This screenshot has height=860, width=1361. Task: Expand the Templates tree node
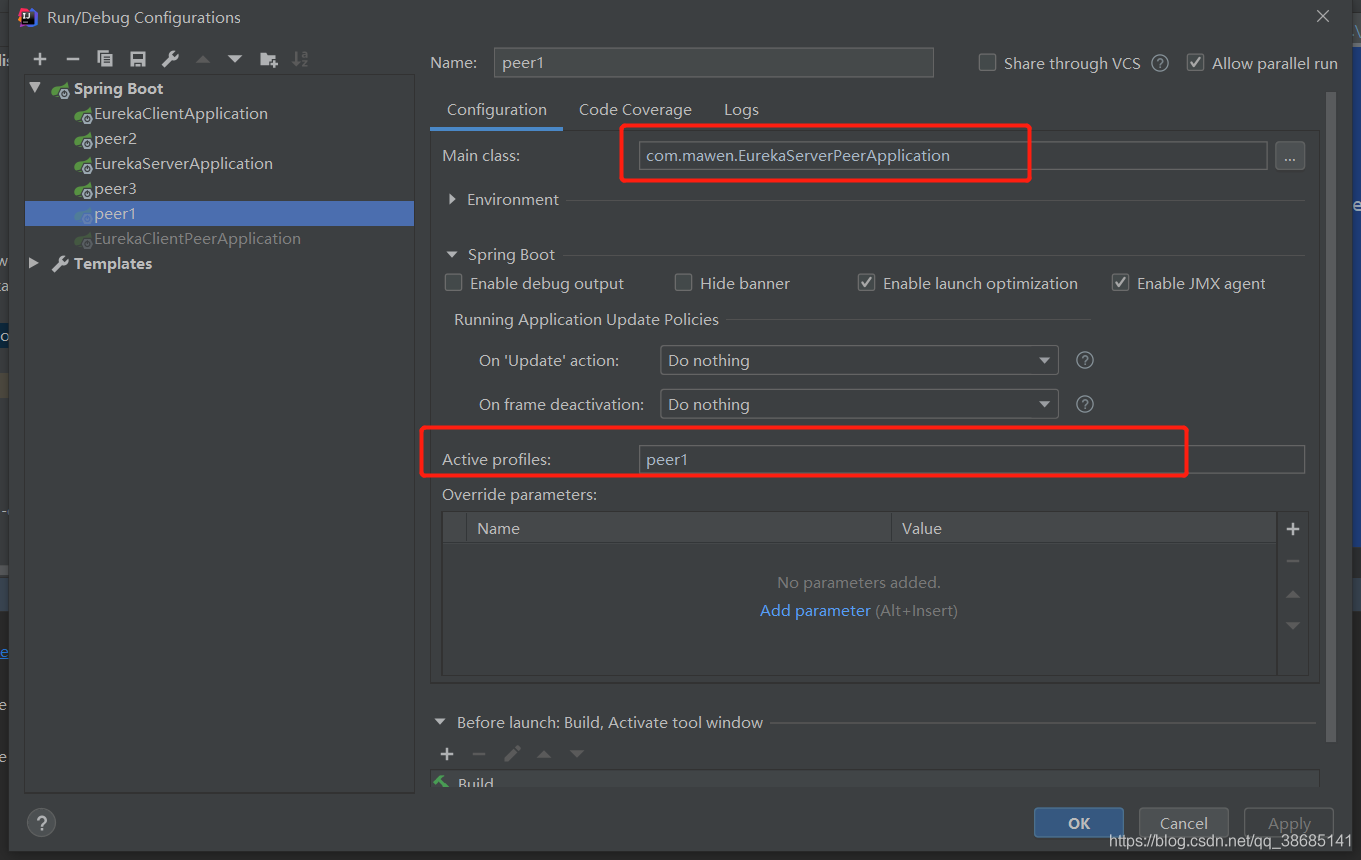pos(34,263)
